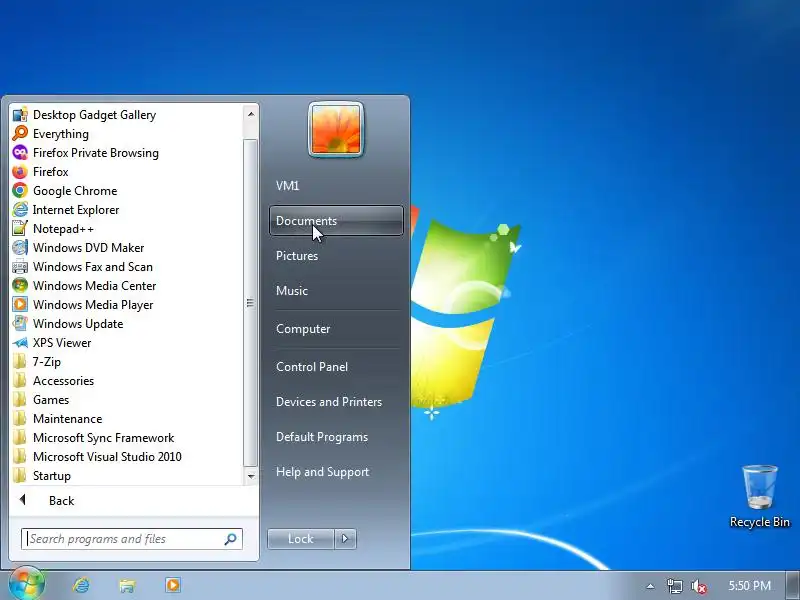Click the search magnifier icon
This screenshot has height=600, width=800.
[231, 539]
